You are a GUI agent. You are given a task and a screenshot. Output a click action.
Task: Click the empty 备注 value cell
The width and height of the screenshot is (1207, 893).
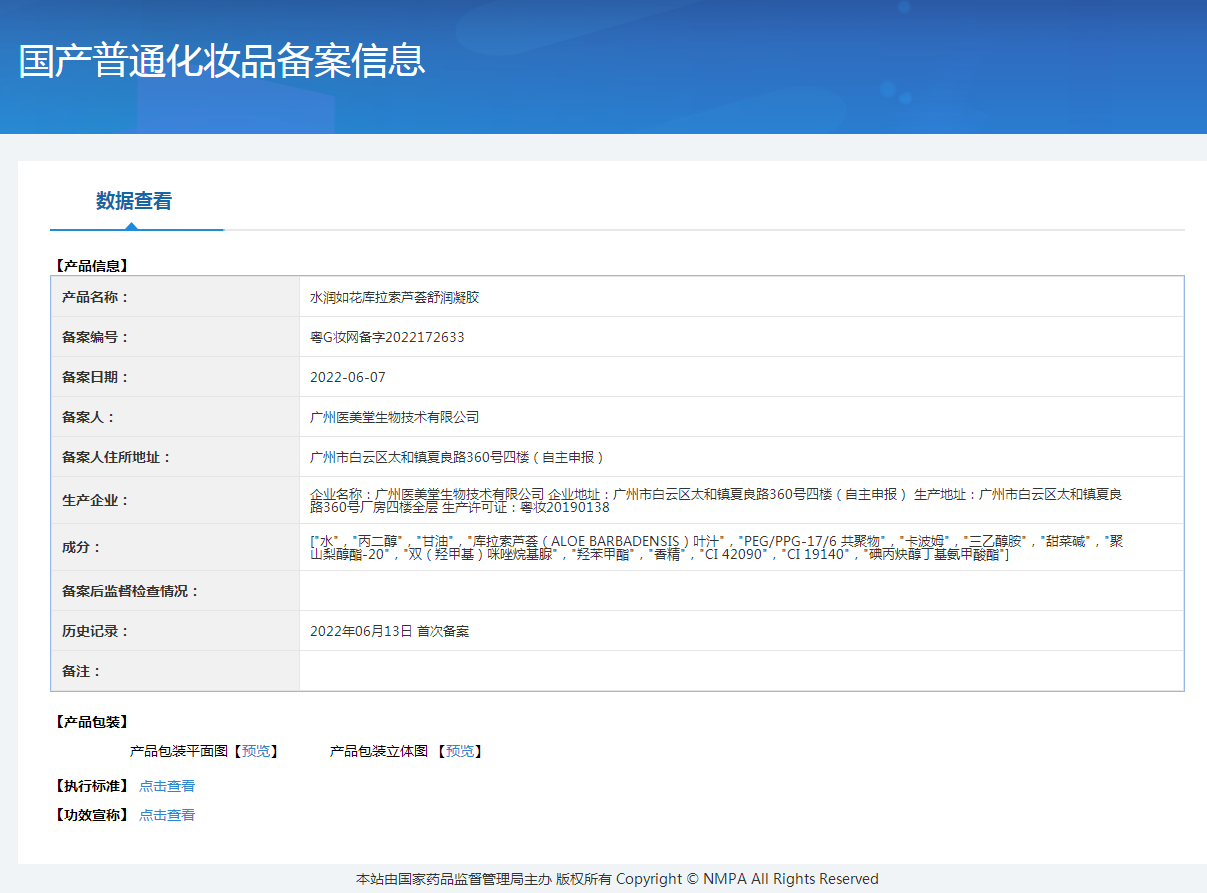coord(740,671)
